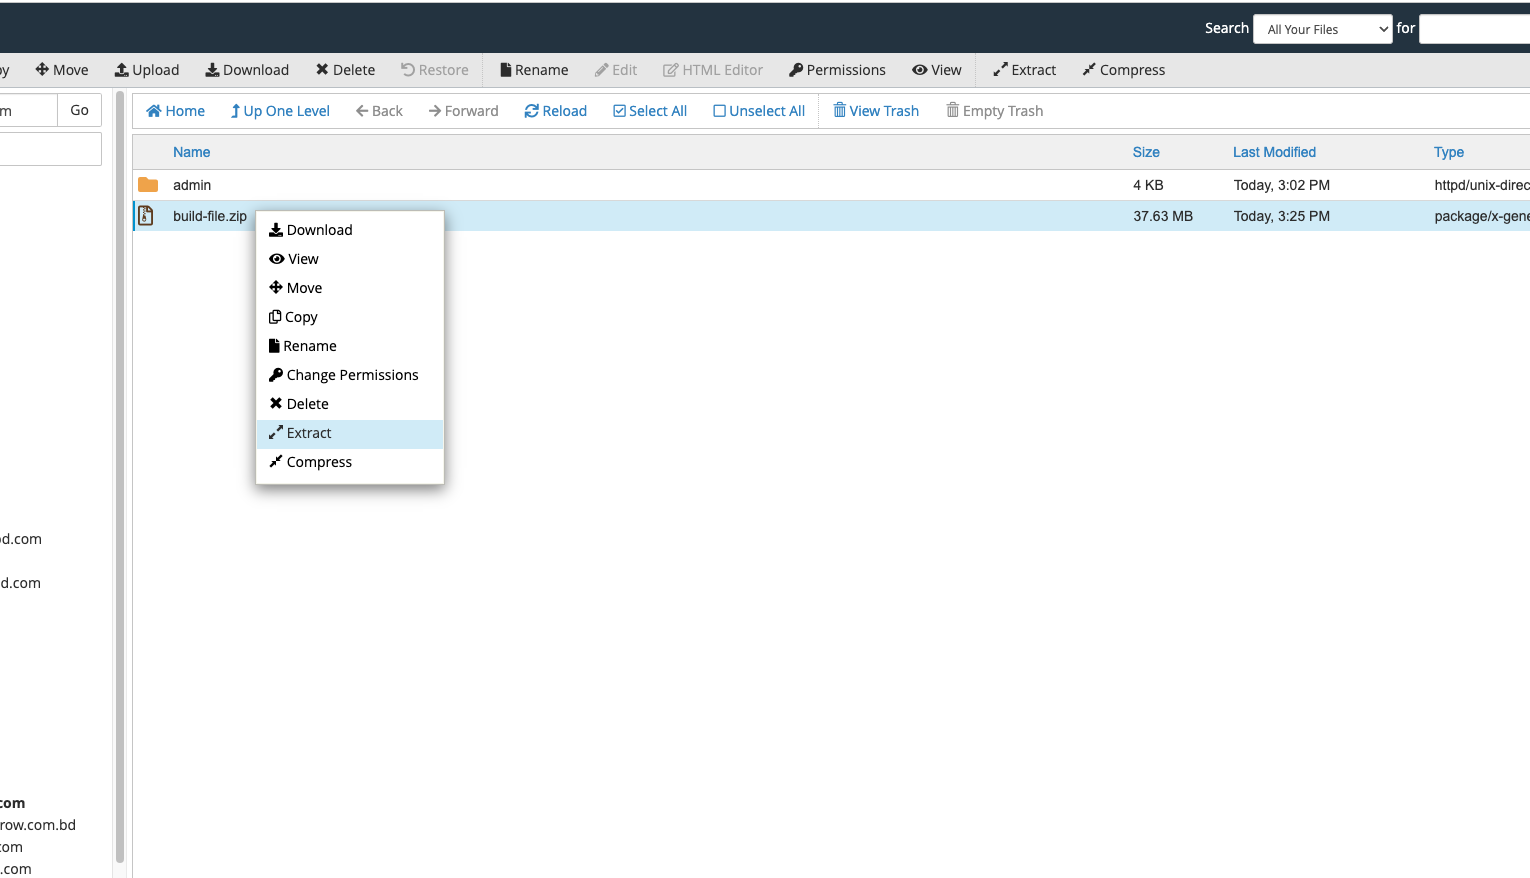Click the Permissions key icon in toolbar

[x=796, y=70]
